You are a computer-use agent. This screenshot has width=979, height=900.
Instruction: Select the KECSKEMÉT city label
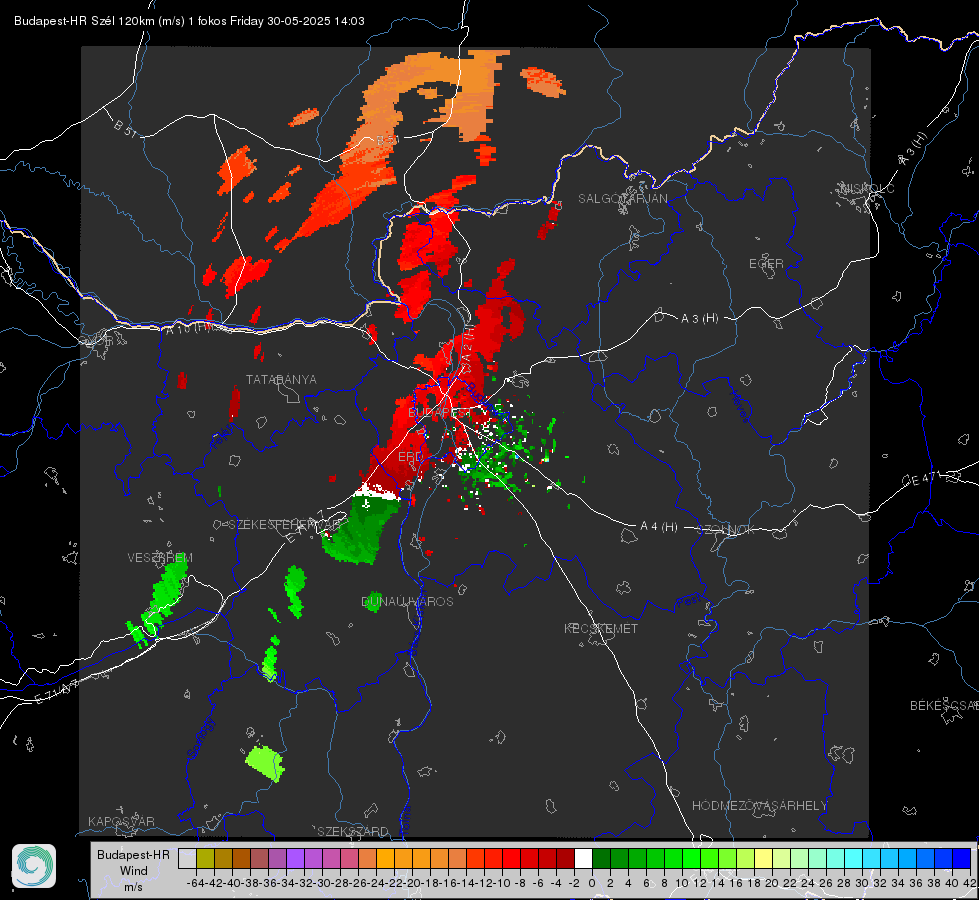coord(601,628)
